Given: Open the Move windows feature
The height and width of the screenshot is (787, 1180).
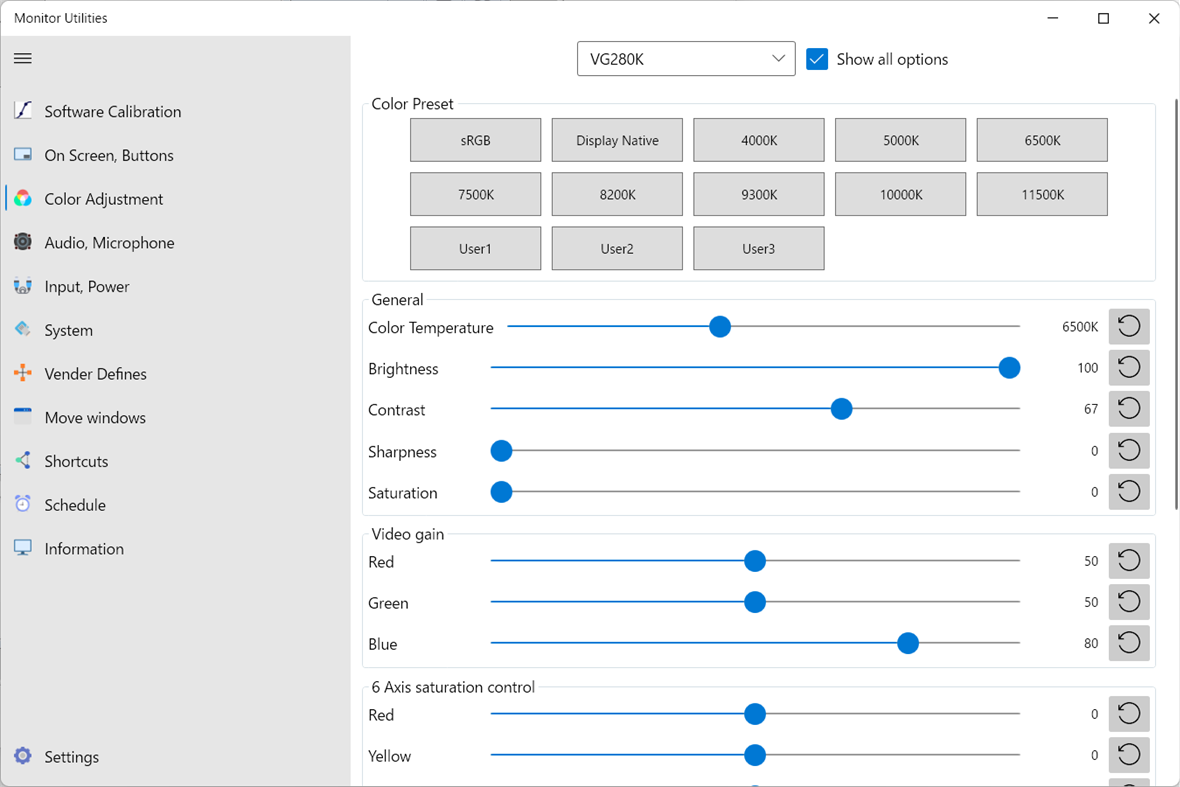Looking at the screenshot, I should click(x=95, y=417).
